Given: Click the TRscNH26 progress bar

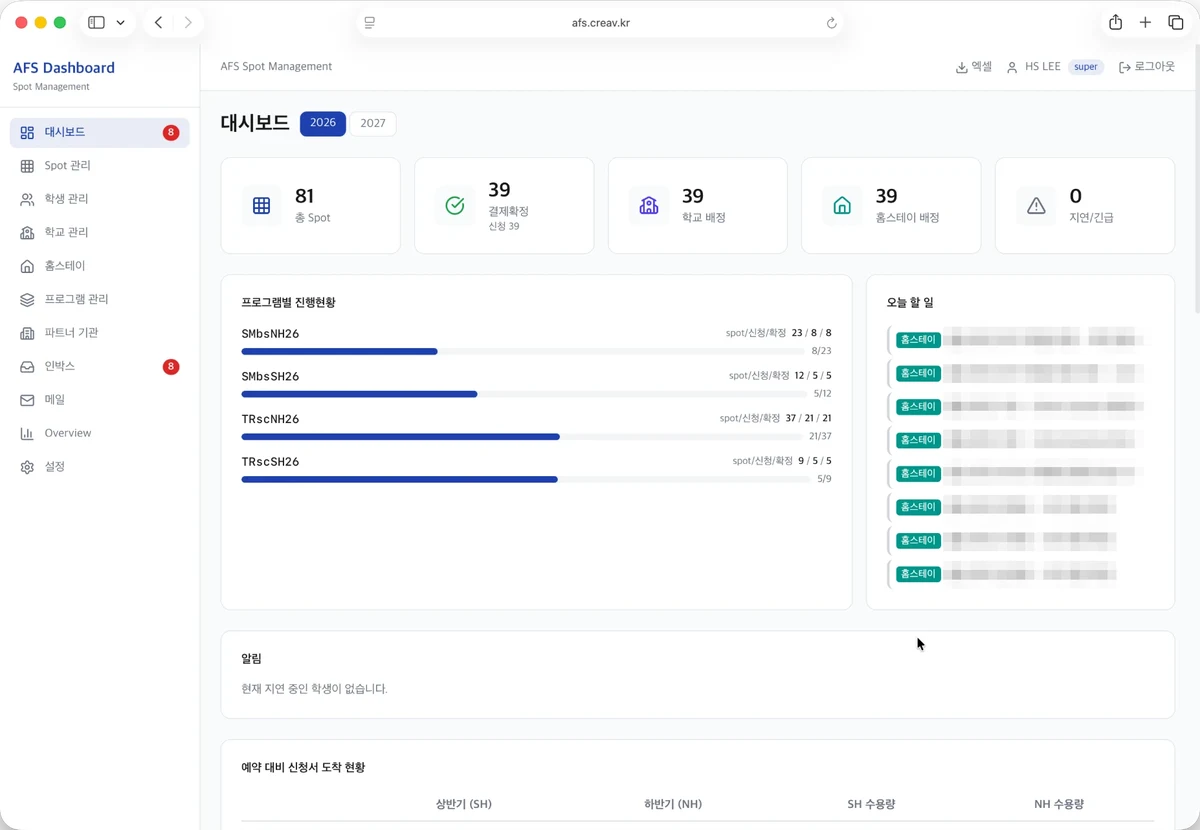Looking at the screenshot, I should click(x=523, y=437).
